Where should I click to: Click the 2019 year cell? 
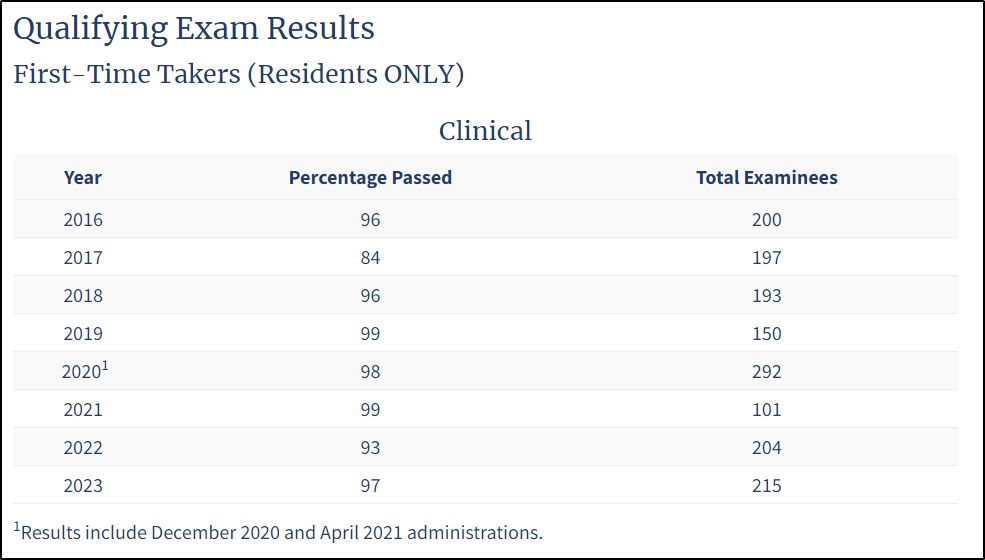click(83, 334)
